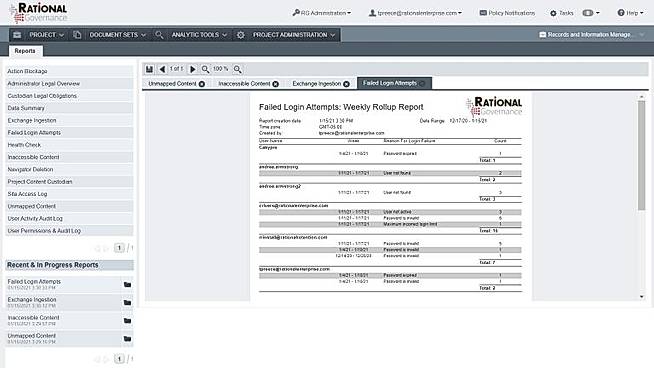
Task: Click the recent reports page number field
Action: click(x=119, y=359)
